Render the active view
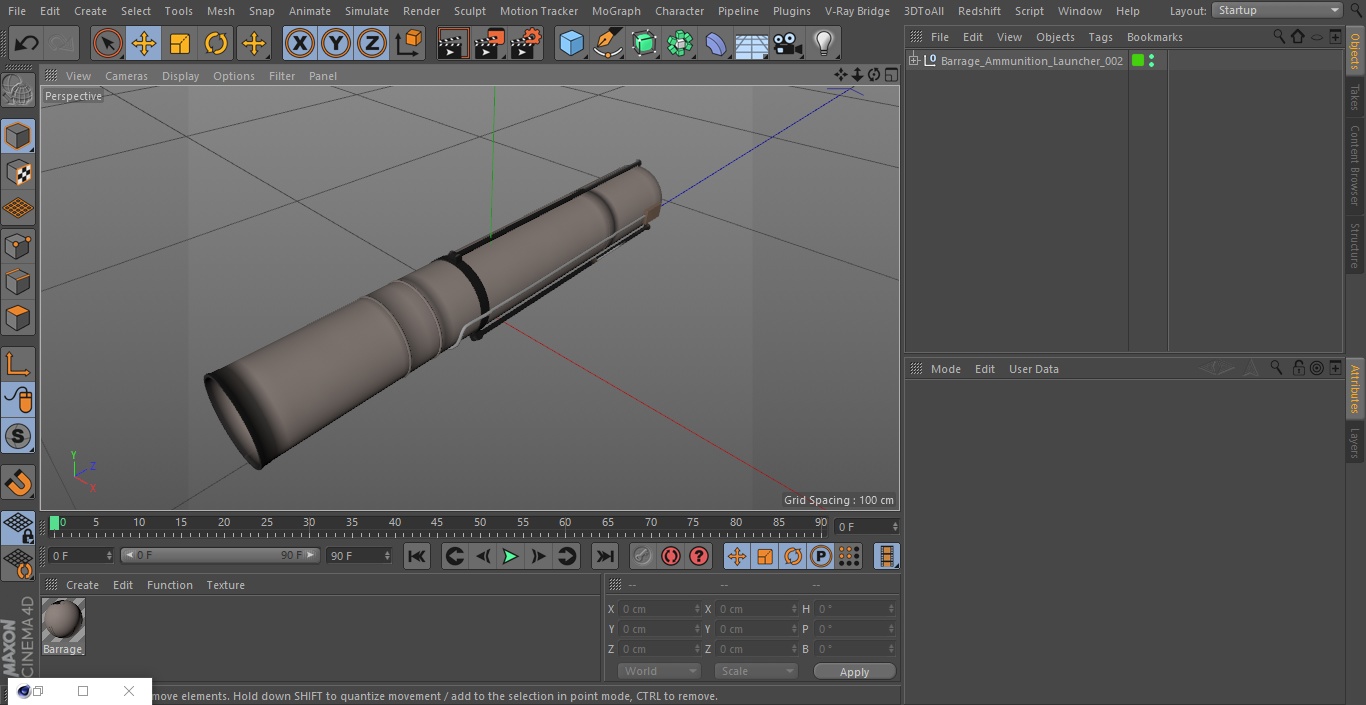The width and height of the screenshot is (1366, 705). coord(453,43)
